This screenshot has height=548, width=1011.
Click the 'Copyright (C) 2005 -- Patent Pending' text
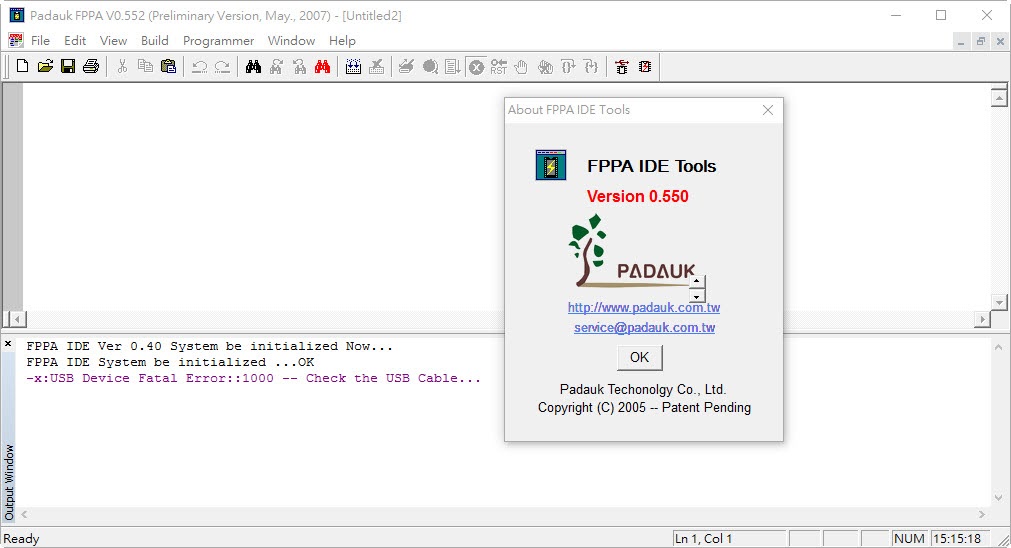pyautogui.click(x=645, y=407)
